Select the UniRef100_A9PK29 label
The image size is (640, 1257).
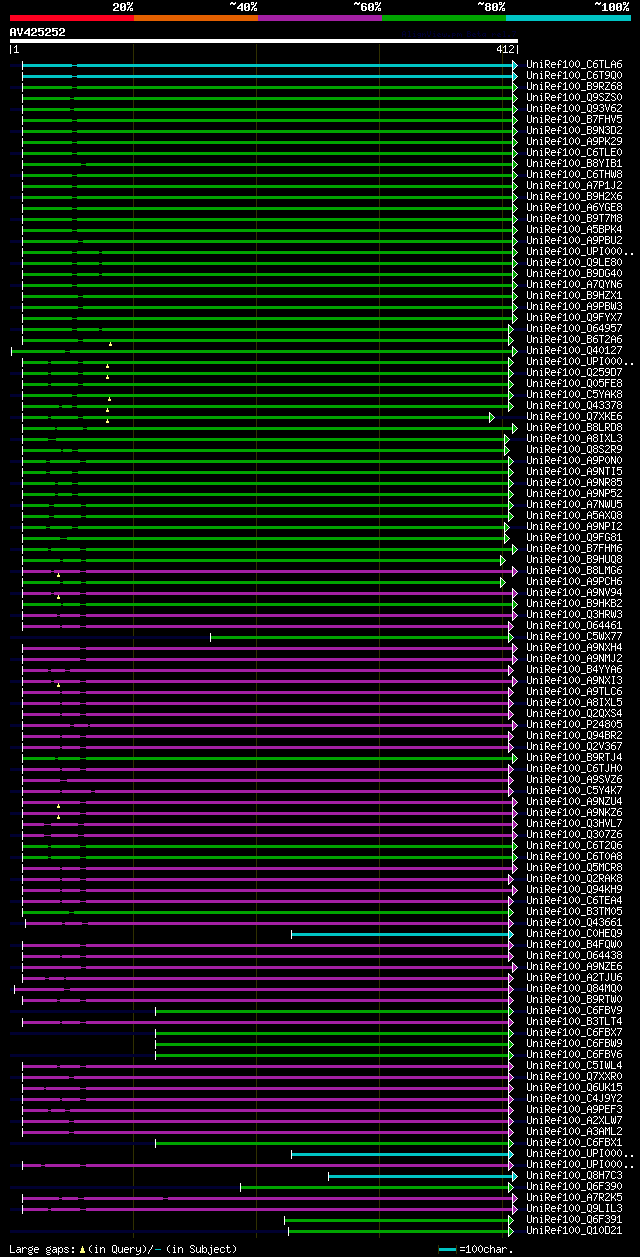(574, 141)
